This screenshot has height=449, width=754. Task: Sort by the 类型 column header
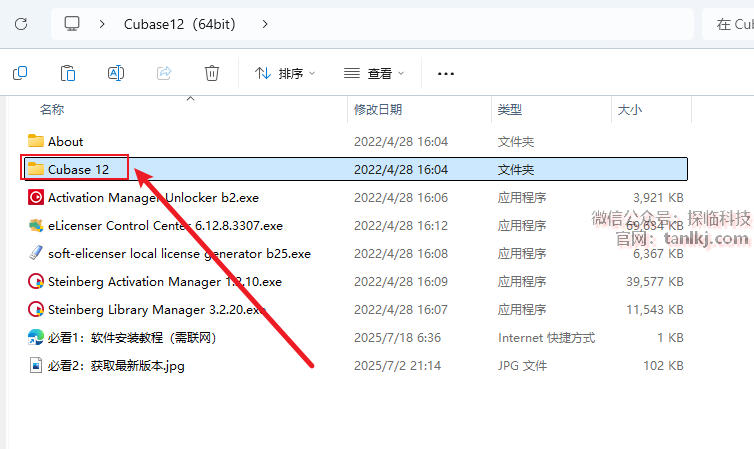[x=510, y=110]
